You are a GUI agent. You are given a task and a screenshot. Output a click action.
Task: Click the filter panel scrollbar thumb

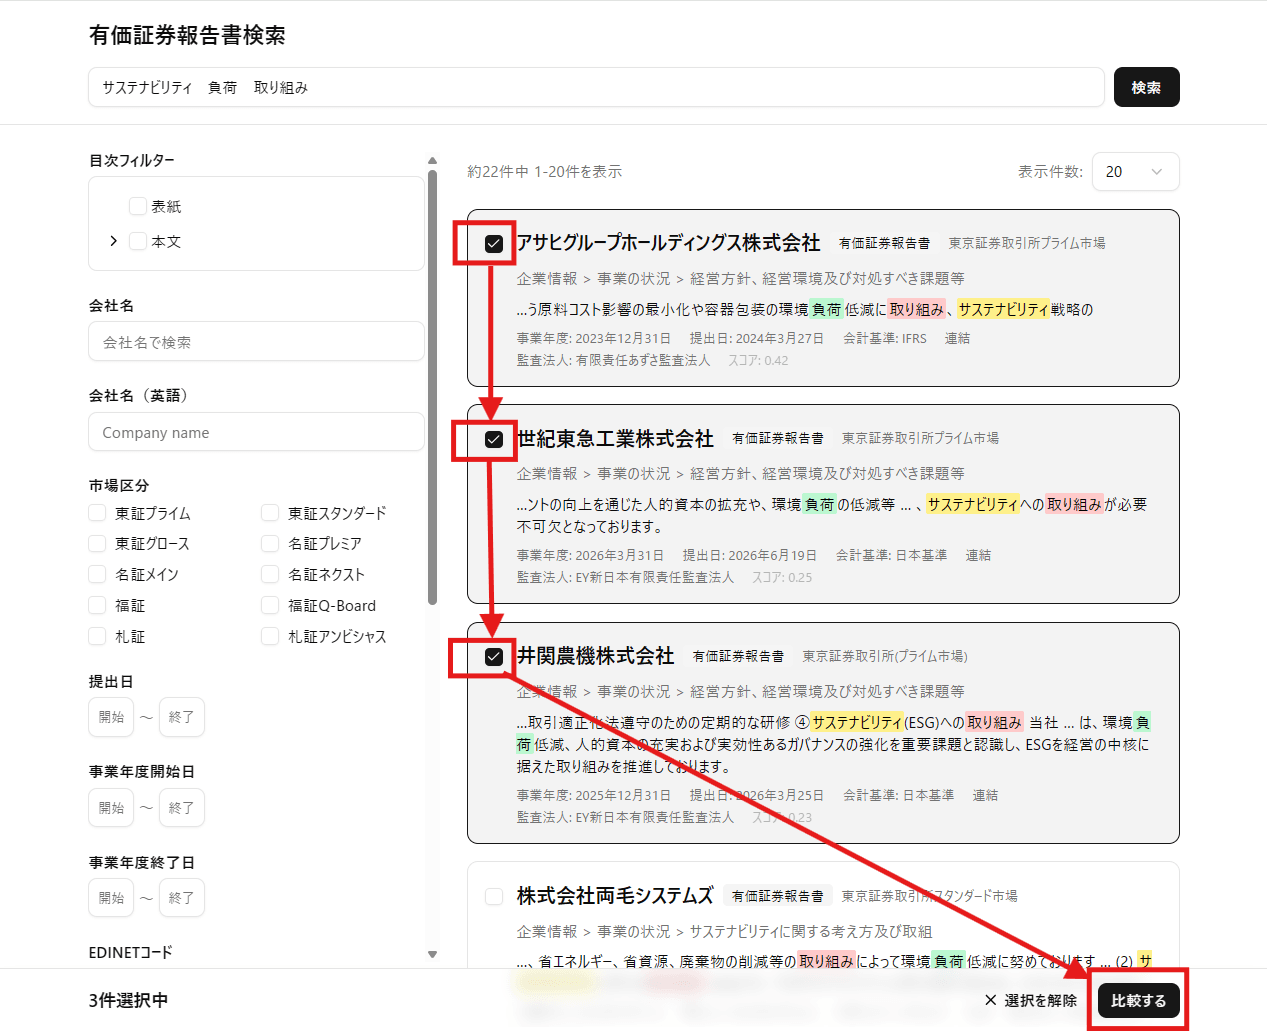[432, 388]
